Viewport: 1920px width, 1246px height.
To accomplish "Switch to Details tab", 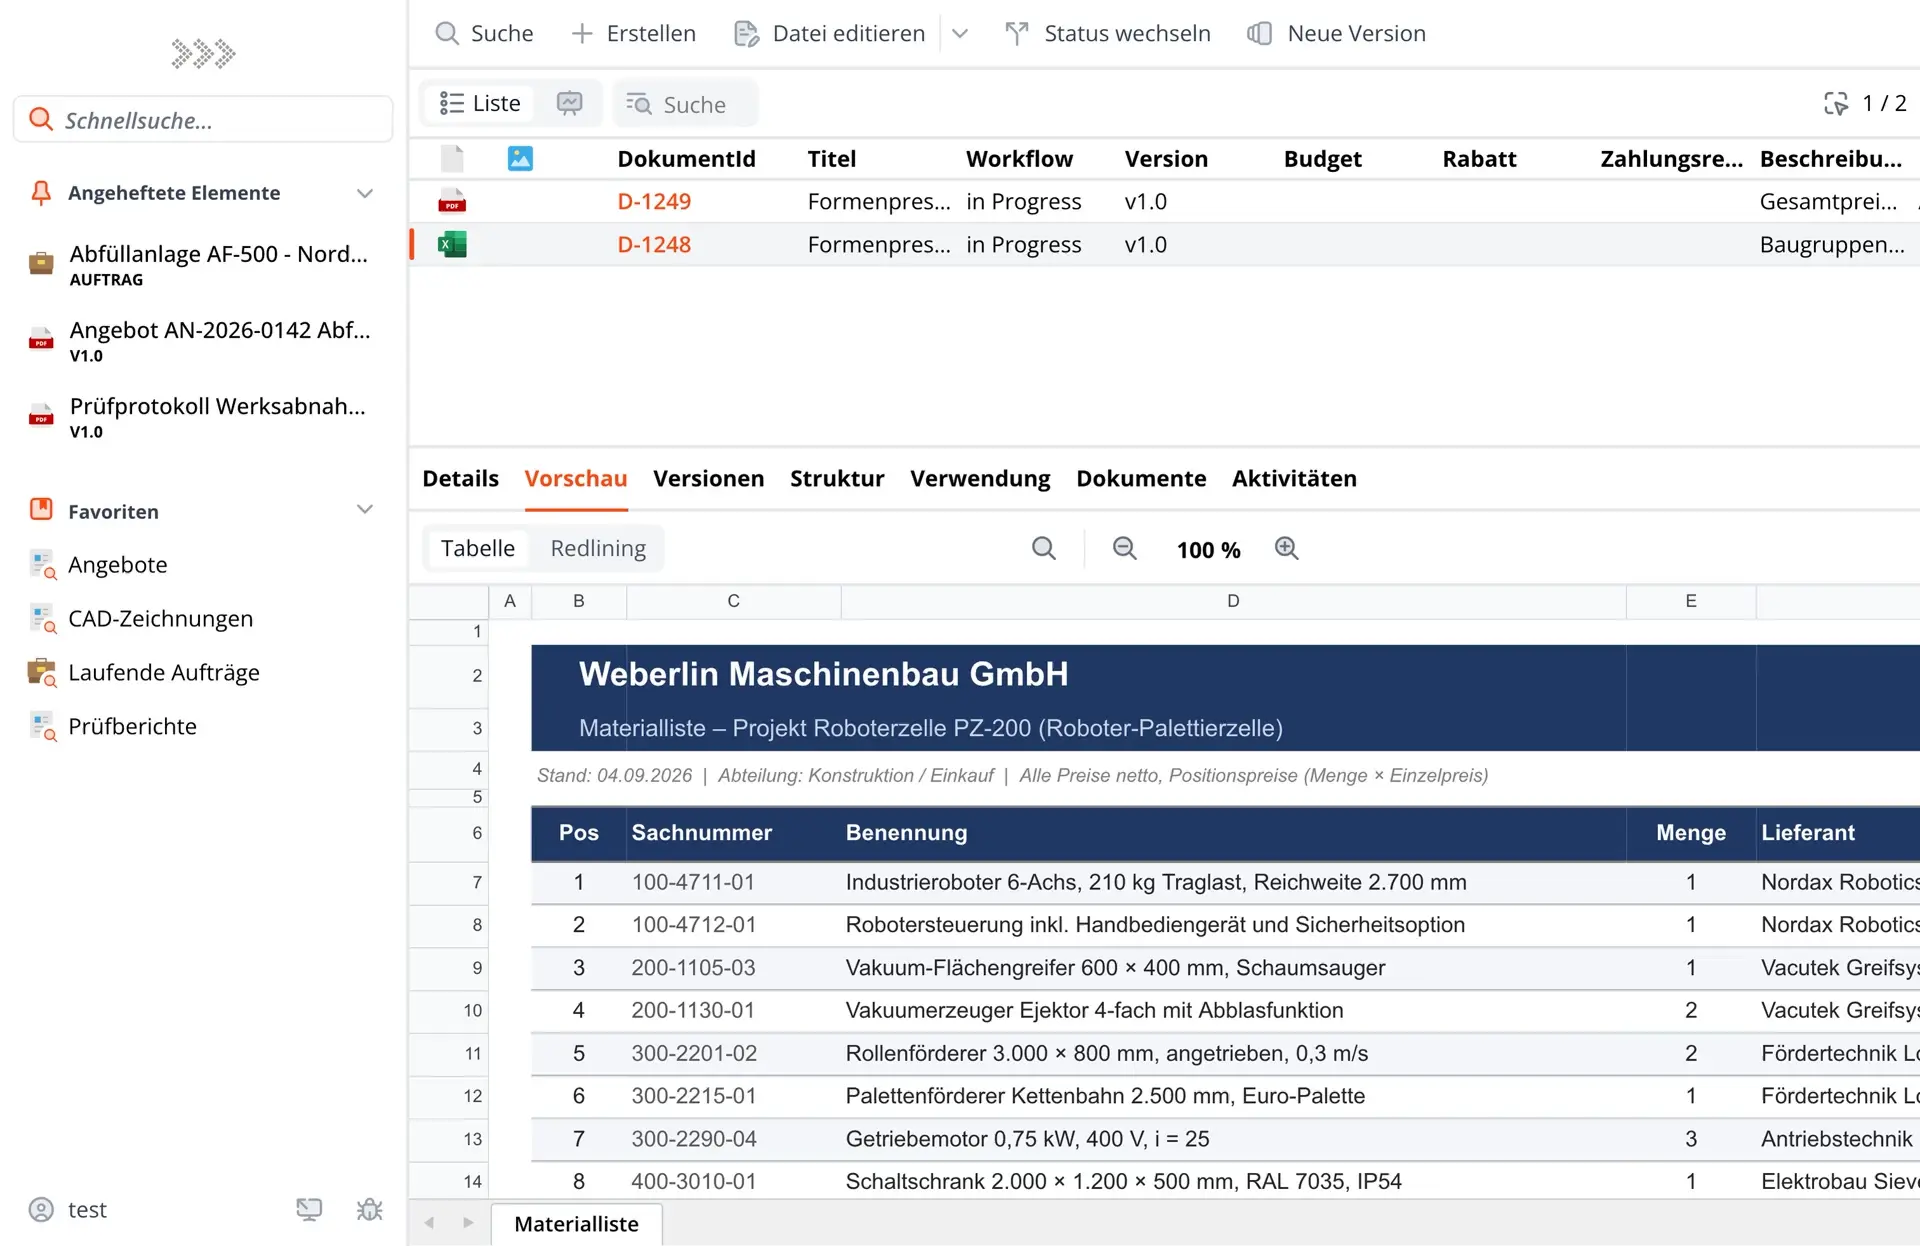I will (460, 478).
